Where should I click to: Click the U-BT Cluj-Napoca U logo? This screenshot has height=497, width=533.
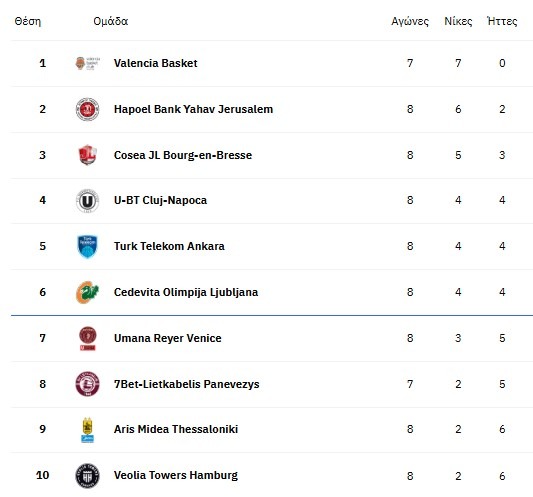click(87, 201)
